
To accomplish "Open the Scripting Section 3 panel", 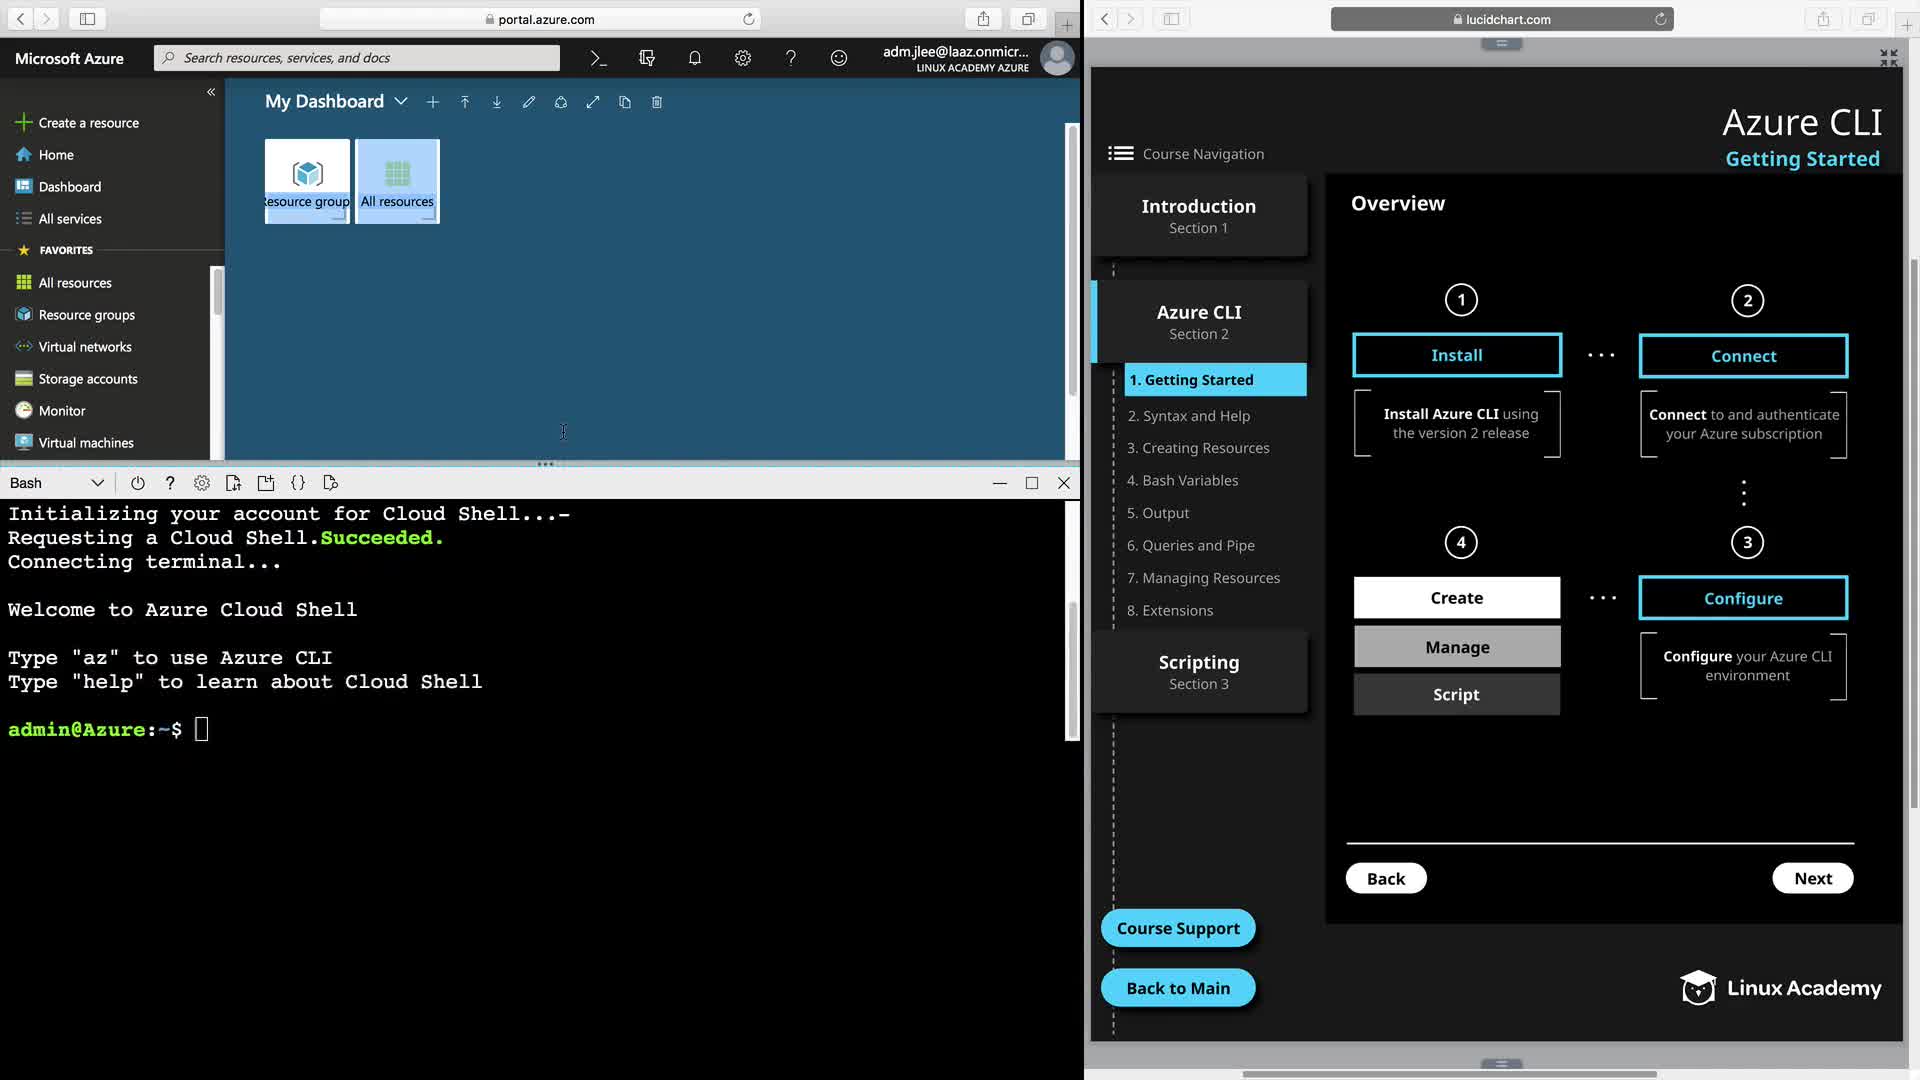I will tap(1199, 672).
